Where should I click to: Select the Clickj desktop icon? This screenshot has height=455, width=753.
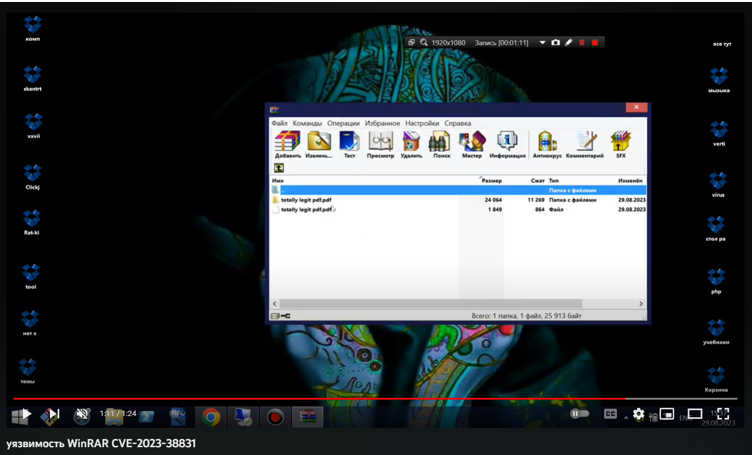(x=33, y=177)
